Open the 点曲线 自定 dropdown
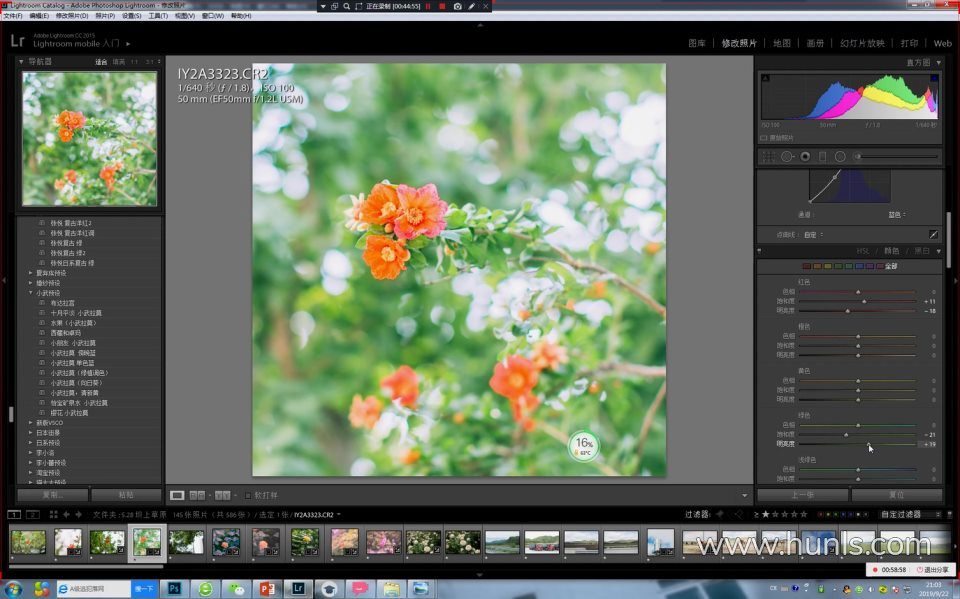 813,235
